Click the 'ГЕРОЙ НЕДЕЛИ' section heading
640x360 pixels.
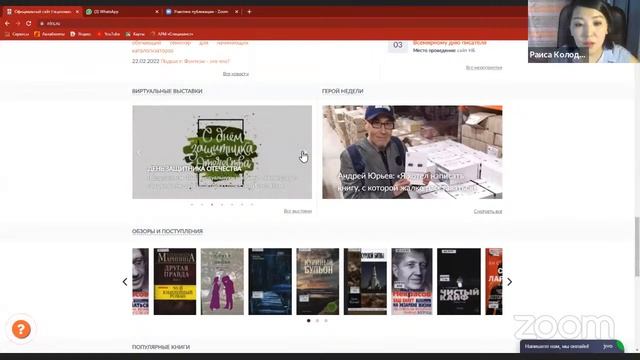342,91
